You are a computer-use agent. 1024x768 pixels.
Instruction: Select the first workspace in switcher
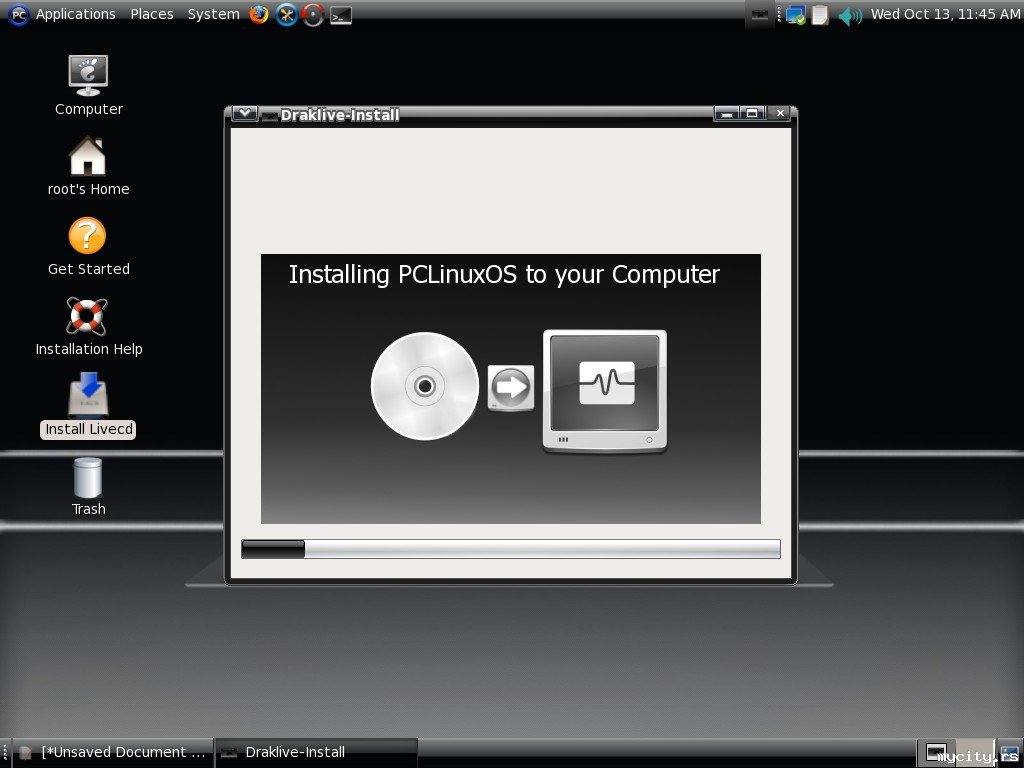[x=936, y=753]
